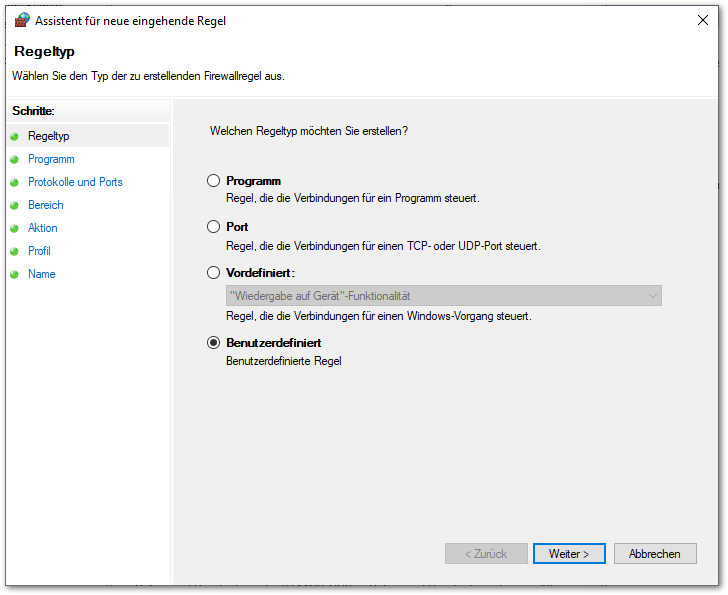Open the Aktion step in sidebar
Screen dimensions: 728x595
pos(43,228)
